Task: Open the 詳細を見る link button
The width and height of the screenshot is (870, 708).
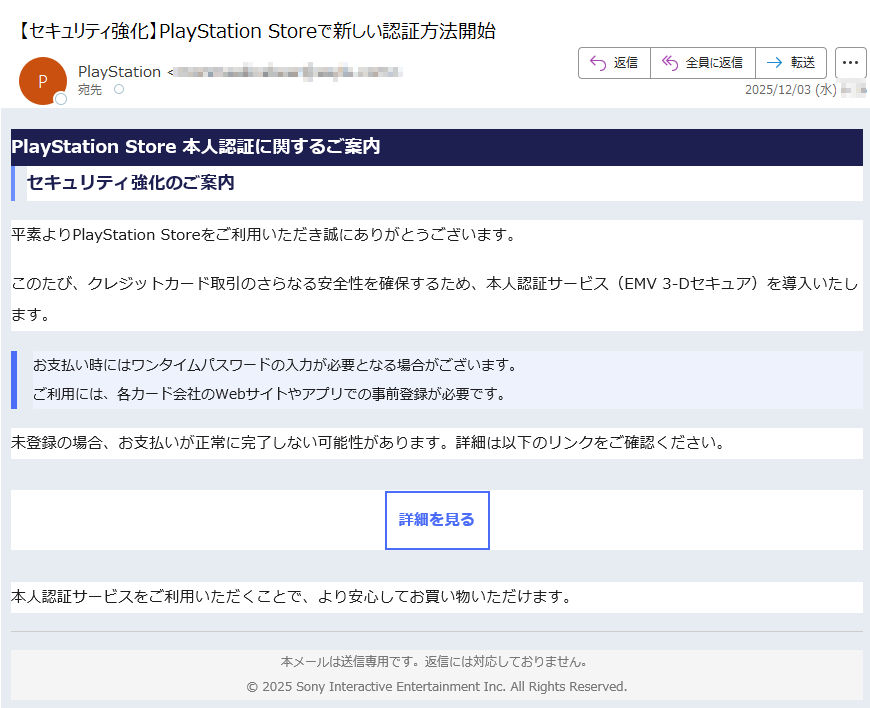Action: pyautogui.click(x=437, y=520)
